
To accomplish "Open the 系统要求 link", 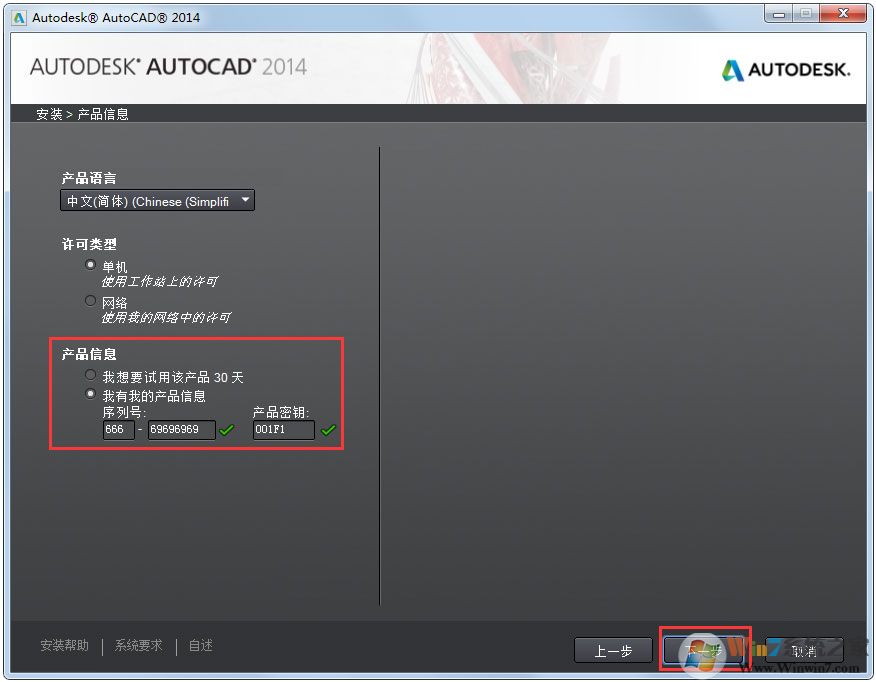I will click(137, 645).
